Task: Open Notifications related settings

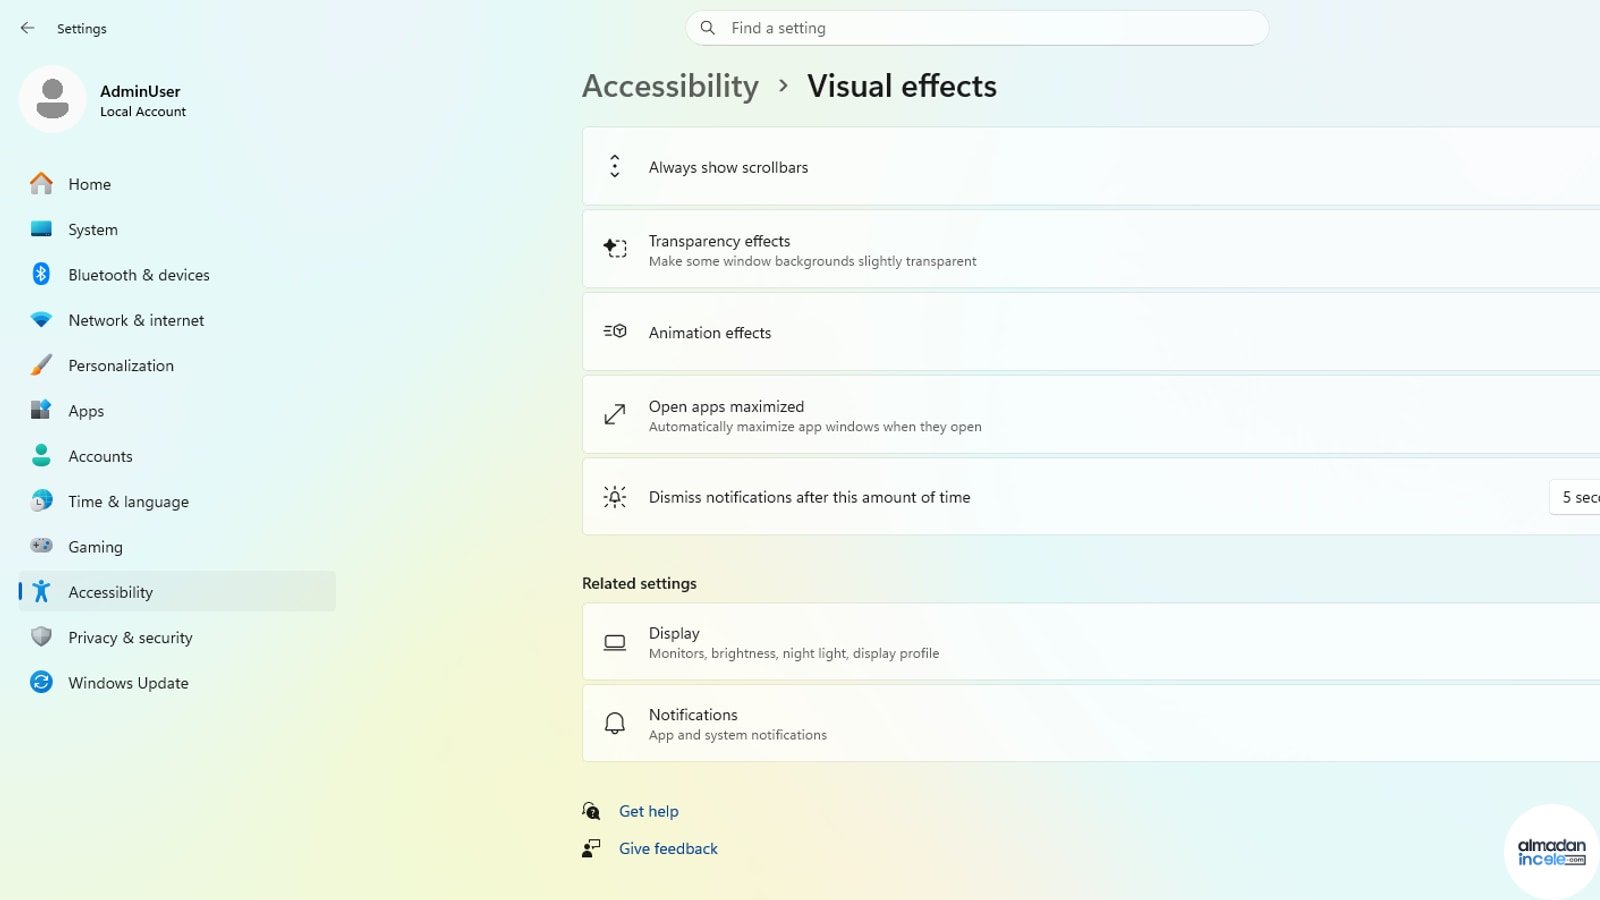Action: pos(1091,723)
